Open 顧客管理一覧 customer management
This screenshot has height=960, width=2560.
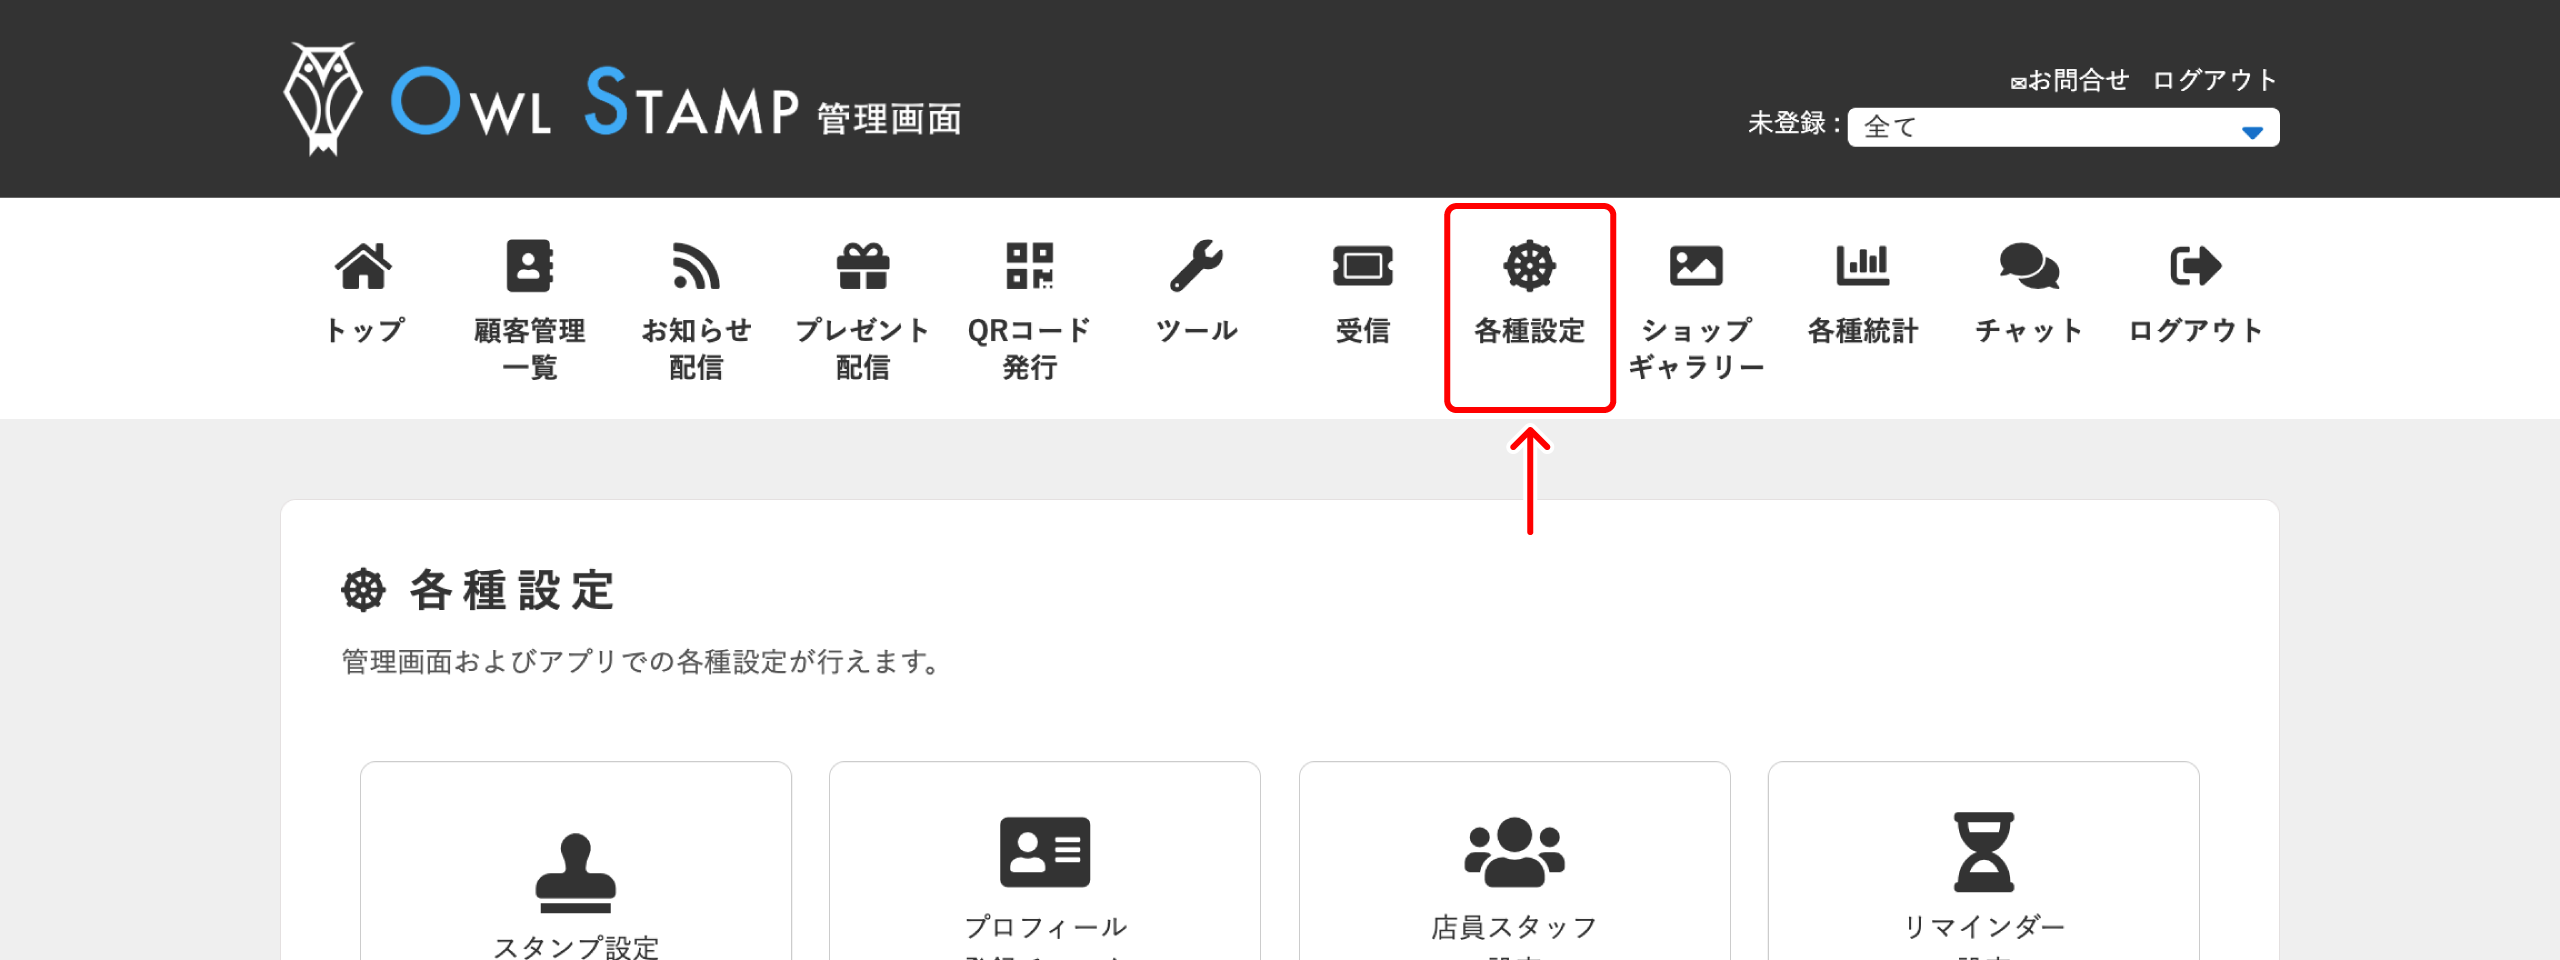pyautogui.click(x=529, y=300)
